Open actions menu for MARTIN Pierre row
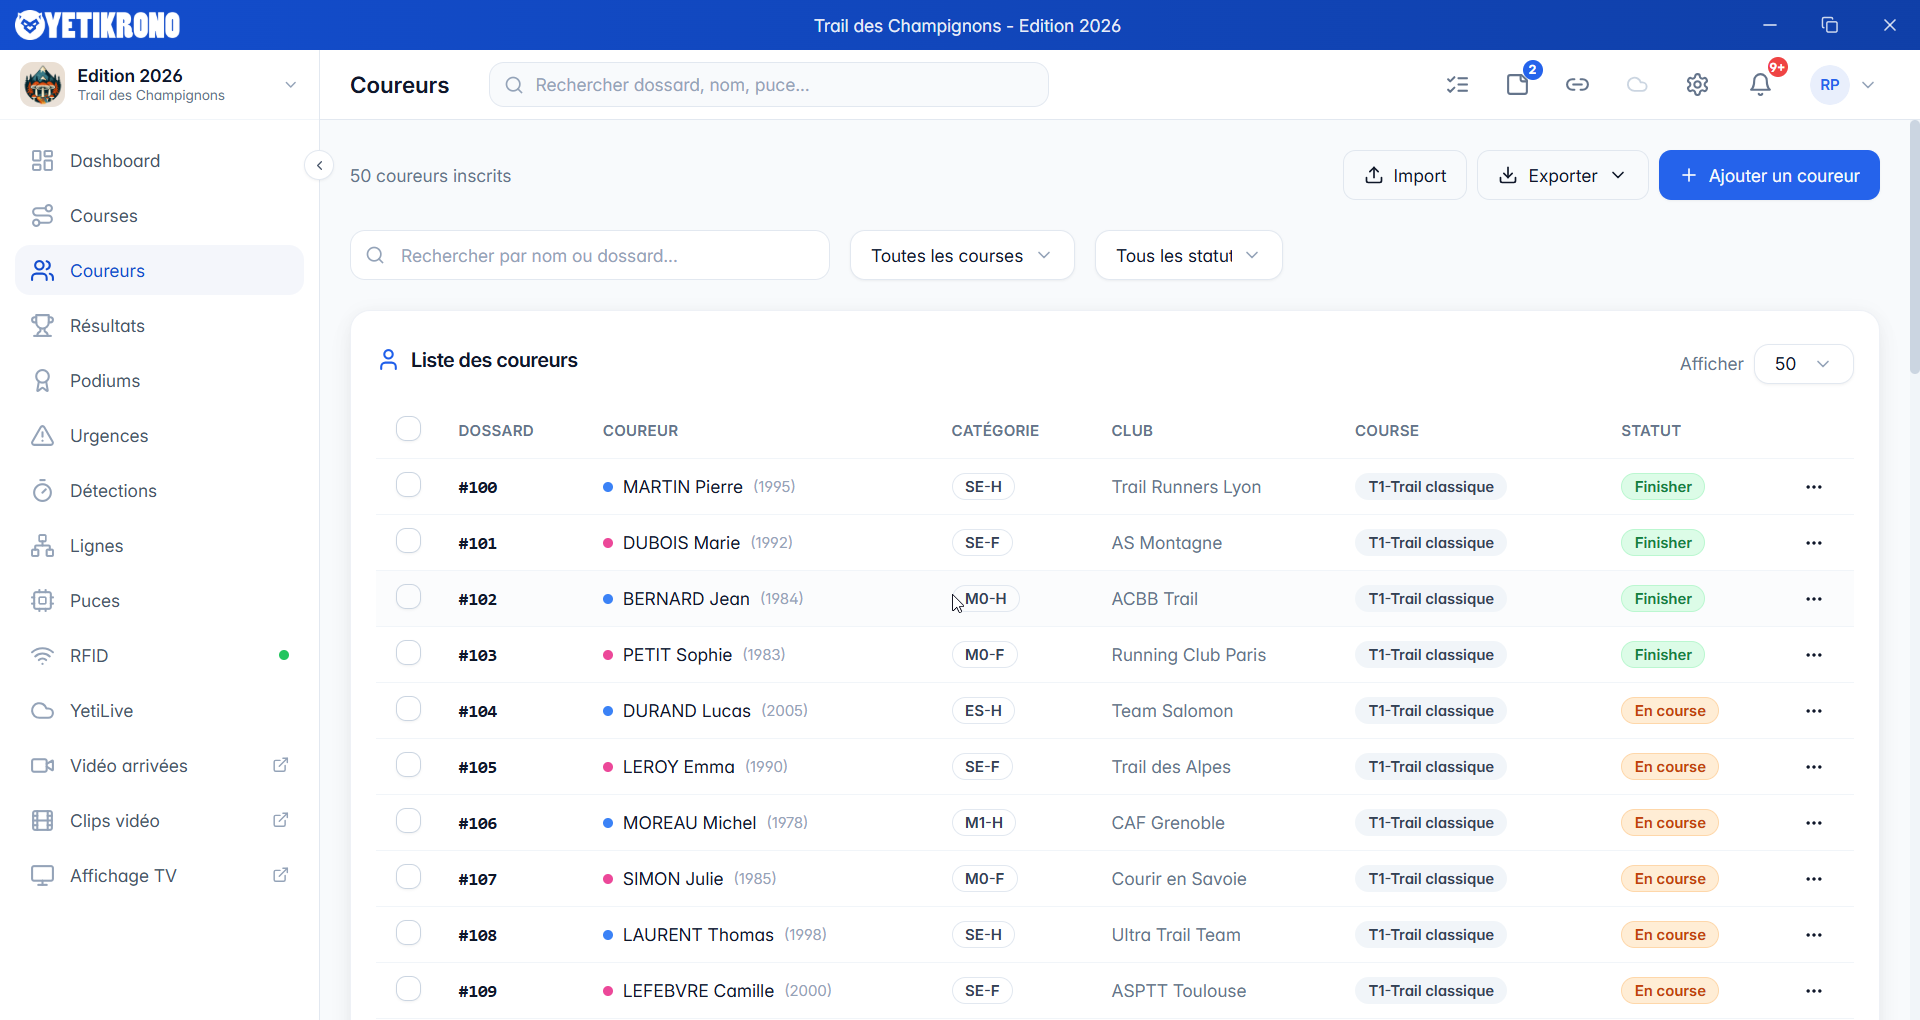Screen dimensions: 1920x1020 (x=1814, y=487)
